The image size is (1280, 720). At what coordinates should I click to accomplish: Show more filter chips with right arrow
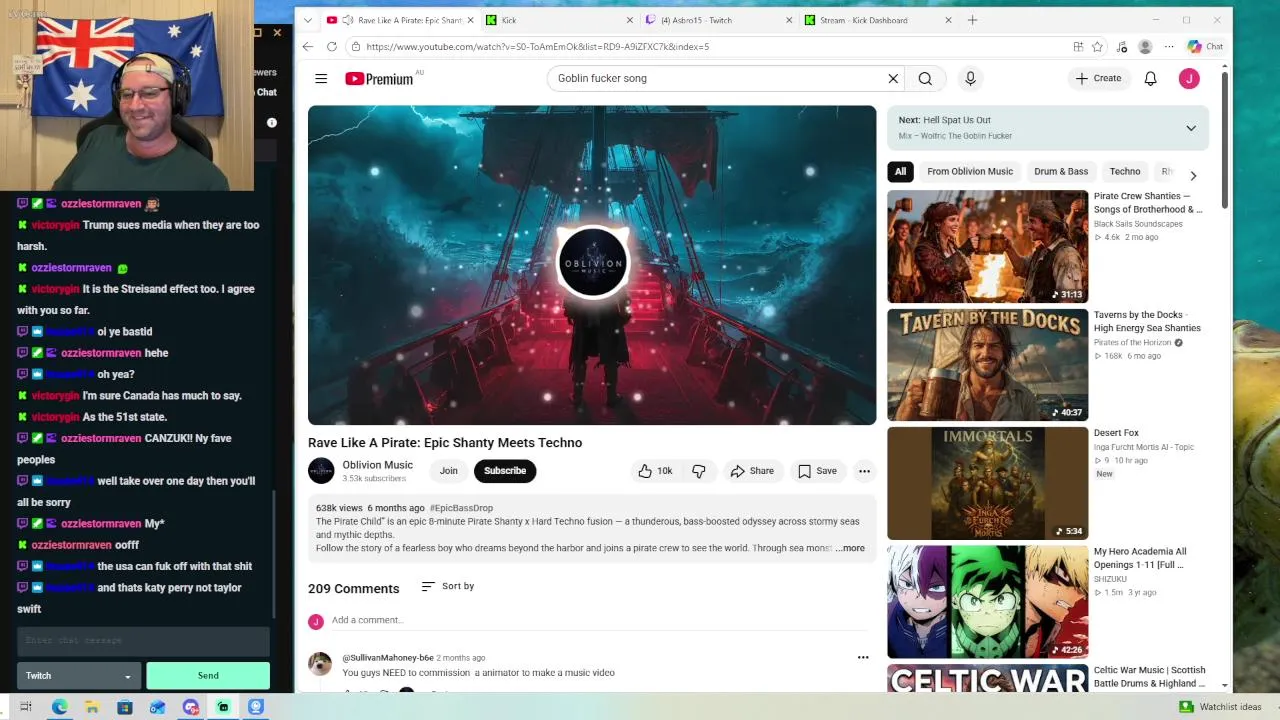[x=1193, y=175]
